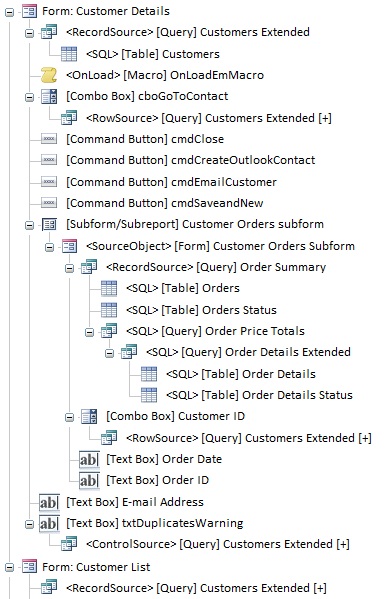Click the table icon beside [Table] Orders
Image resolution: width=387 pixels, height=599 pixels.
[x=109, y=288]
